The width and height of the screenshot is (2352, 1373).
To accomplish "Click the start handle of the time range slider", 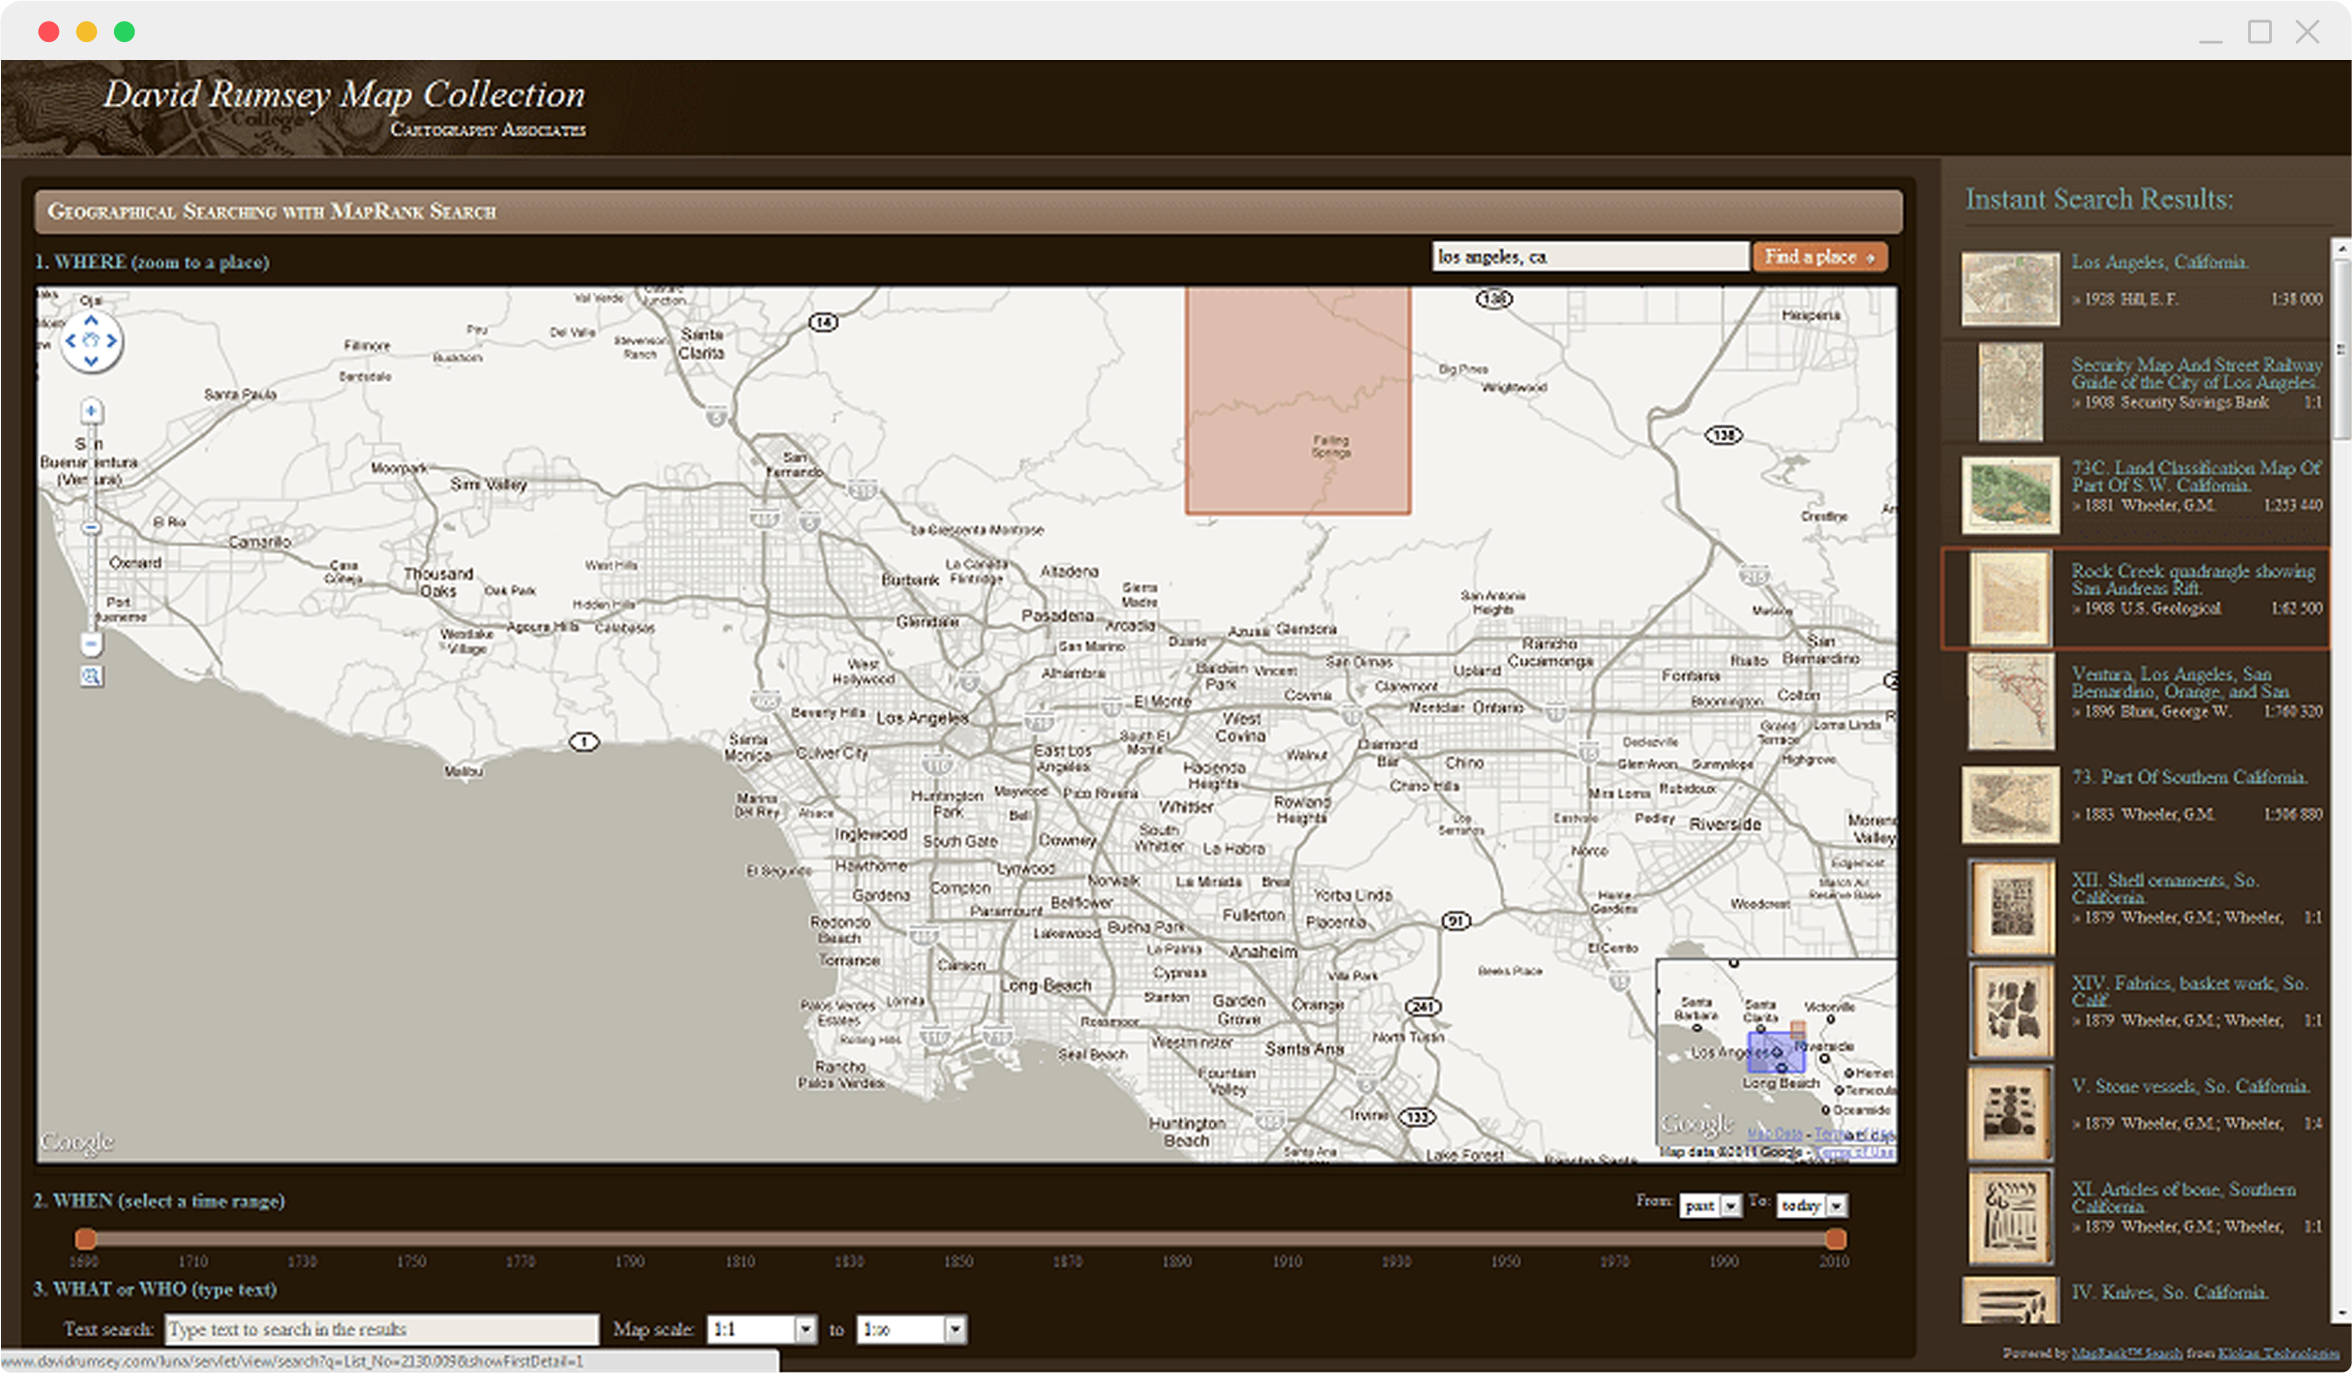I will (86, 1239).
